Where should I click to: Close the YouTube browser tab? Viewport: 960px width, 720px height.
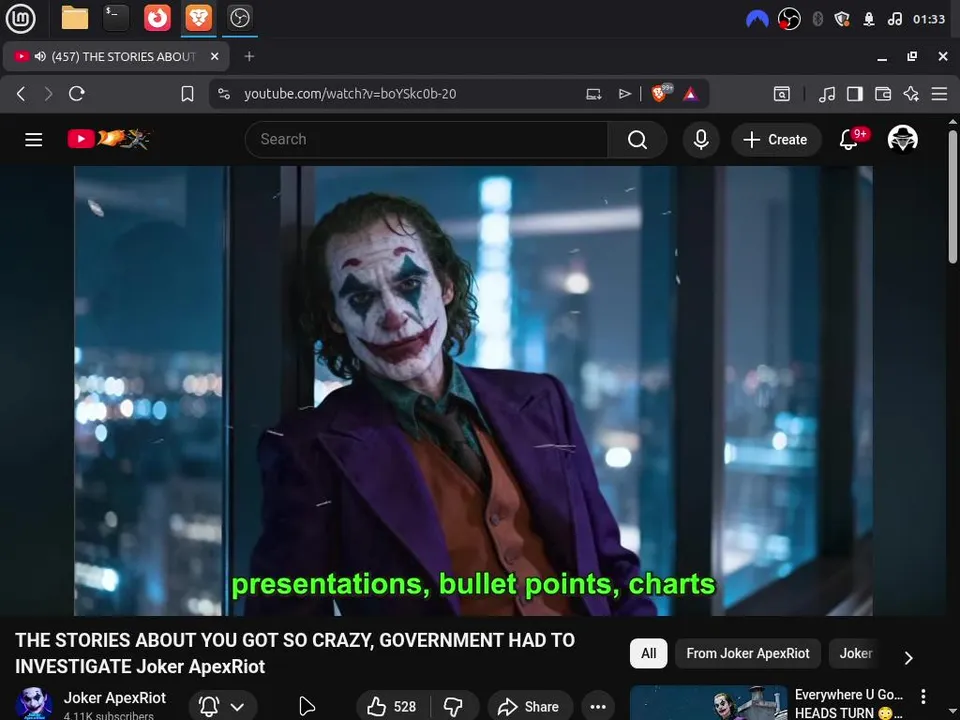(214, 56)
